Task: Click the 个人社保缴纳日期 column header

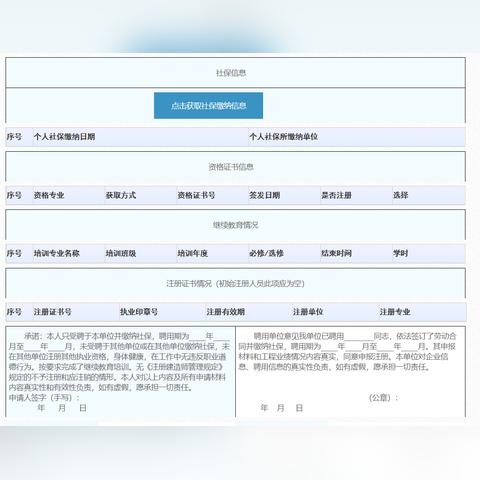Action: pos(64,137)
